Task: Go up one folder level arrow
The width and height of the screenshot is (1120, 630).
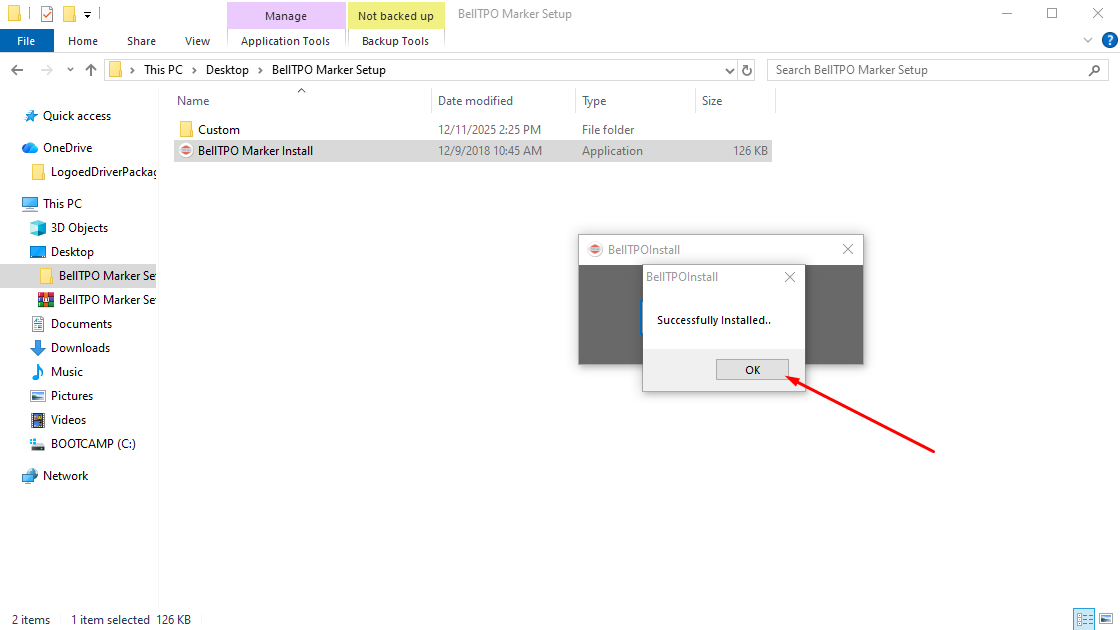Action: 91,70
